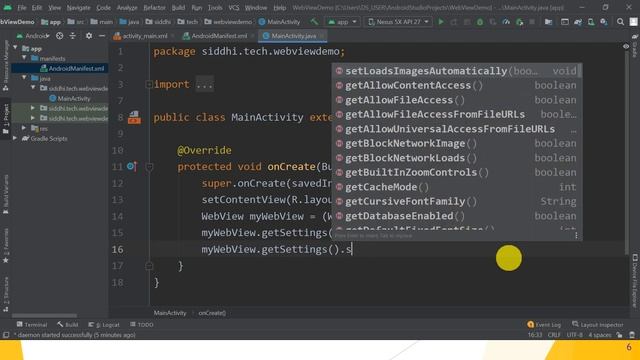Open the Structure side tool window tab
Screen dimensions: 640x360
coord(6,294)
